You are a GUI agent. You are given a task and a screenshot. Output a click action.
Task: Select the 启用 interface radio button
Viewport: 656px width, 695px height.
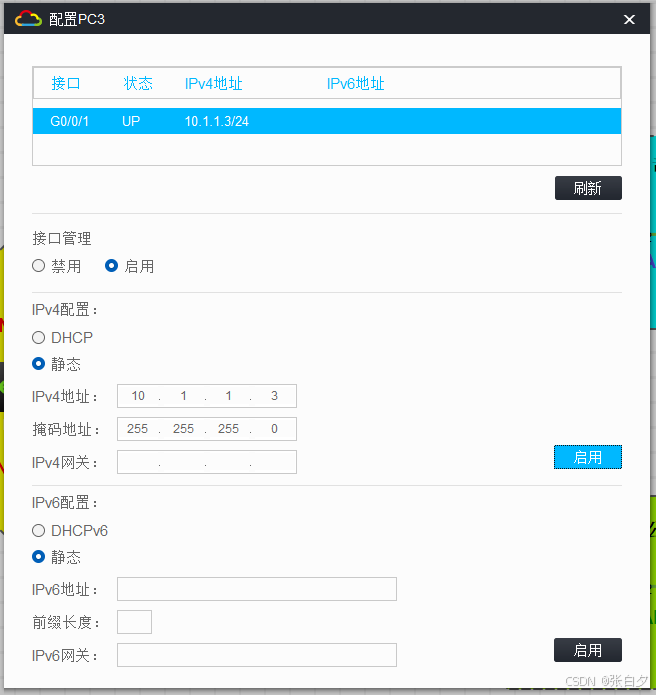pyautogui.click(x=111, y=266)
